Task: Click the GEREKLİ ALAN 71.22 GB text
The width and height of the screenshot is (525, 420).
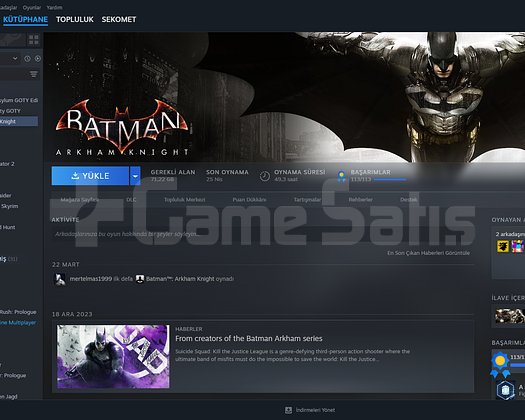Action: click(x=173, y=176)
